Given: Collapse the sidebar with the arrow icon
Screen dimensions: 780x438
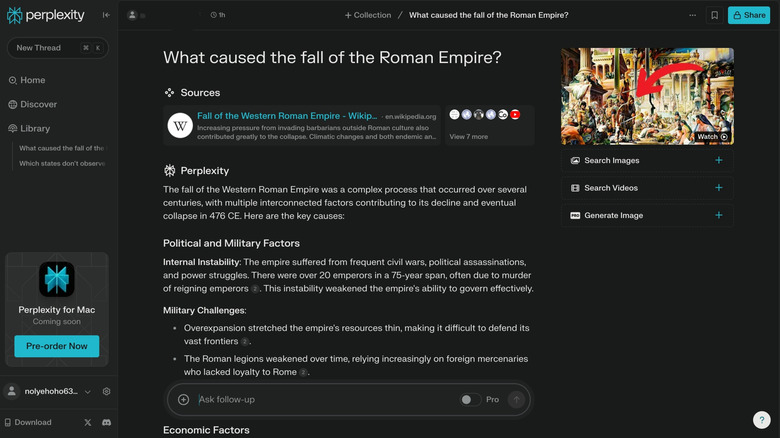Looking at the screenshot, I should tap(106, 15).
